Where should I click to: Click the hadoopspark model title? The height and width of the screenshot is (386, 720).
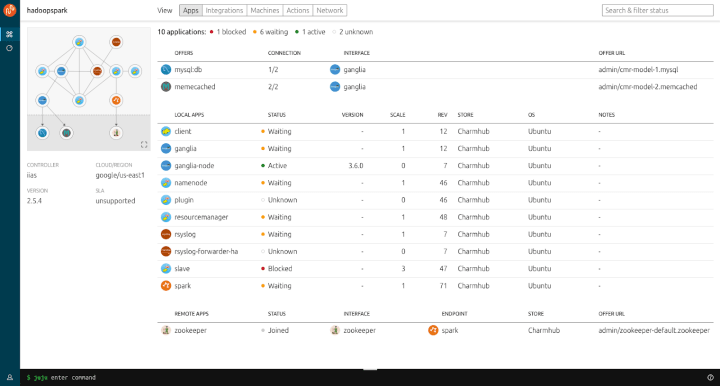pyautogui.click(x=47, y=10)
